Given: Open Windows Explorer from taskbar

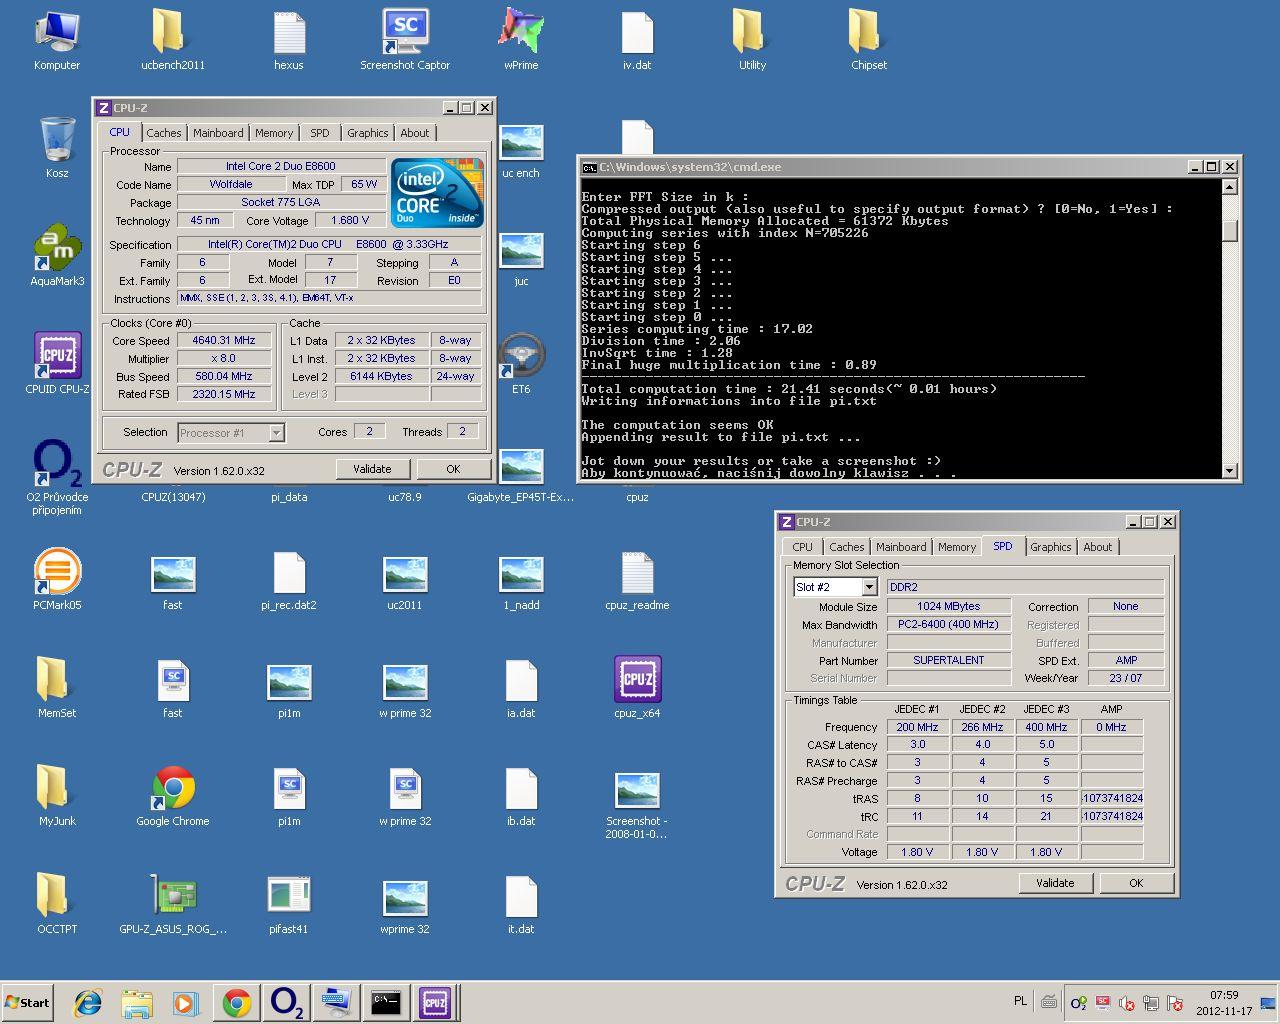Looking at the screenshot, I should (137, 1002).
